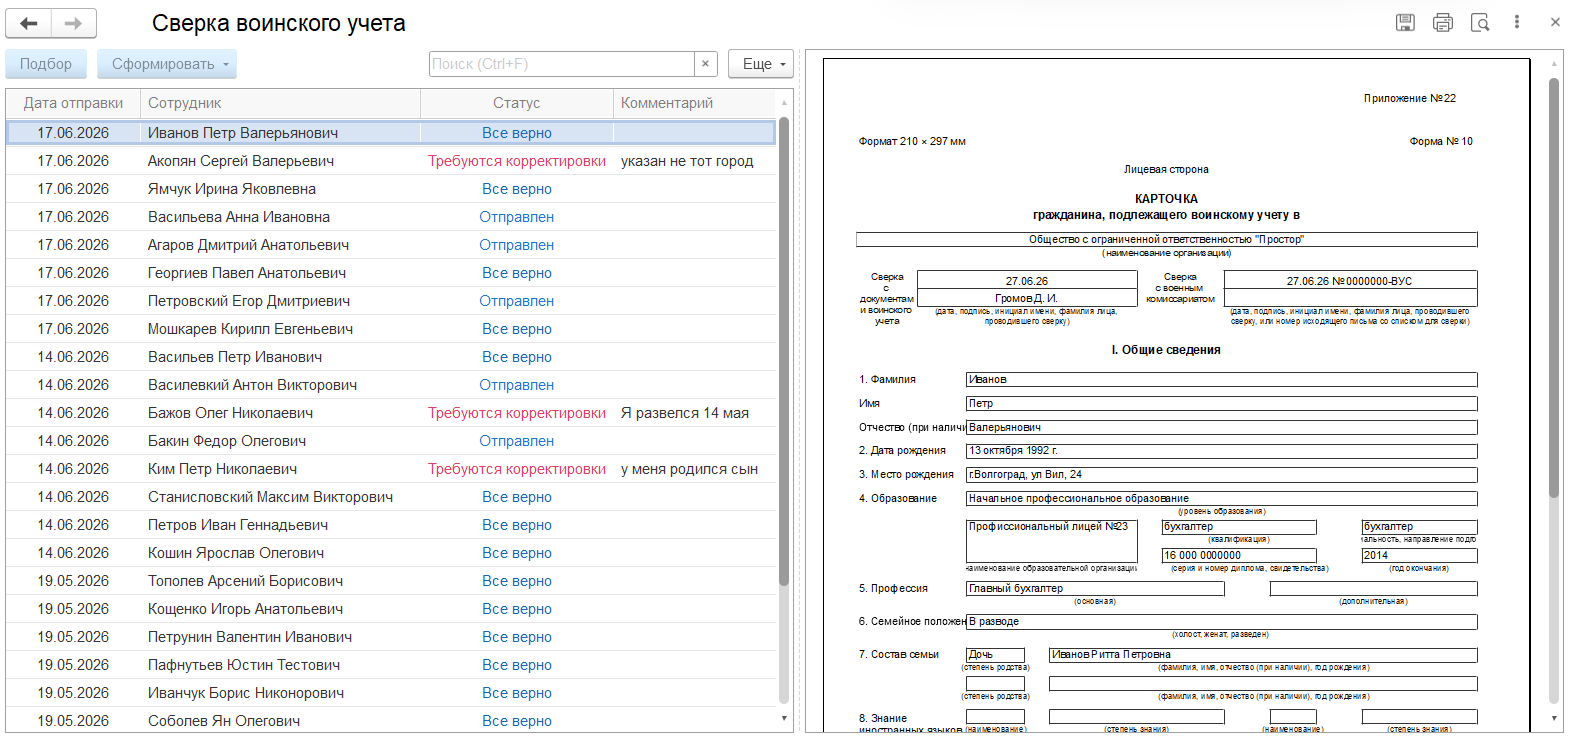Go forward with the right arrow button
The image size is (1572, 742).
[74, 23]
